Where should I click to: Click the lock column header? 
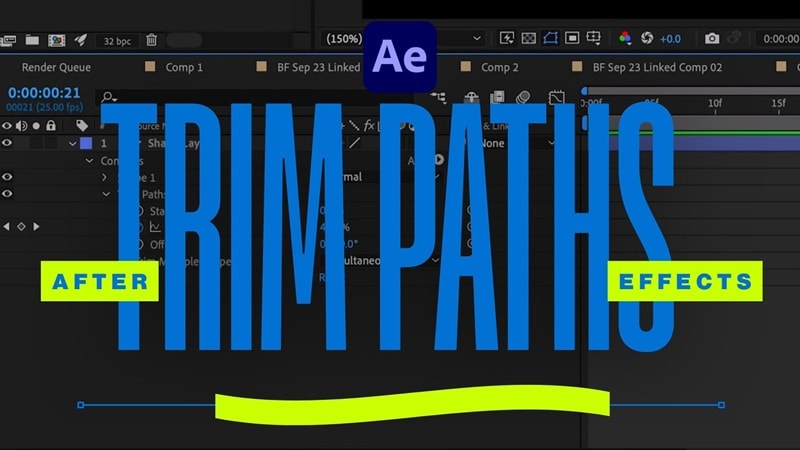[51, 126]
